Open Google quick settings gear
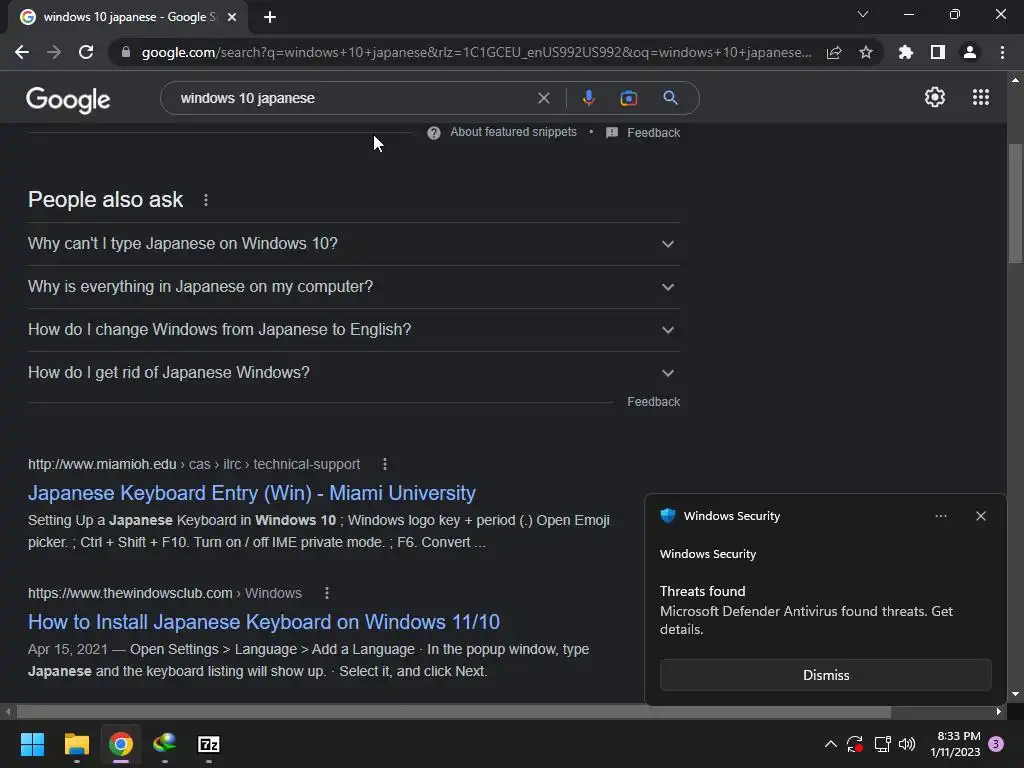The height and width of the screenshot is (768, 1024). 935,97
